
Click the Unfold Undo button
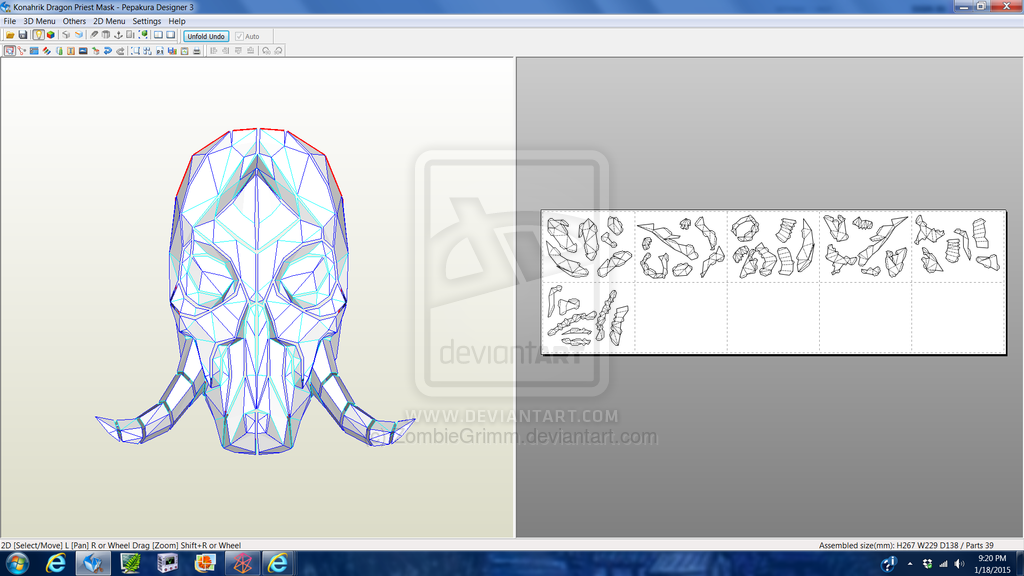click(206, 37)
